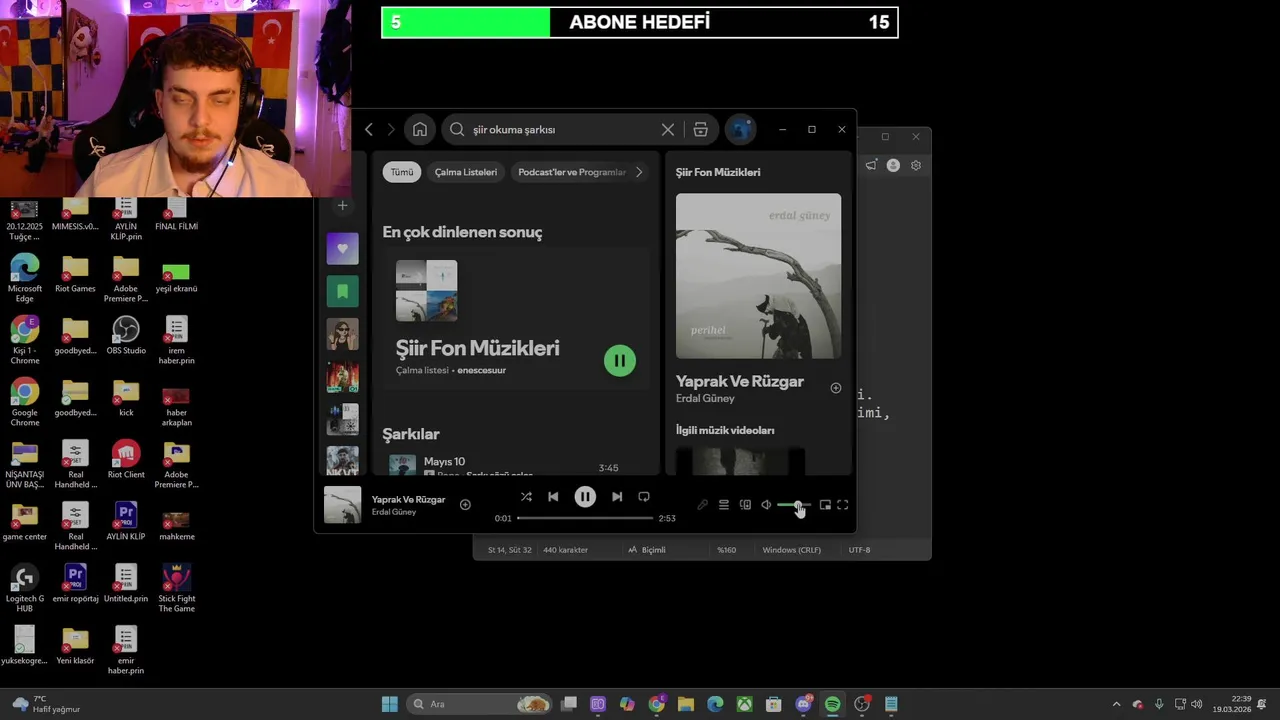Click the plus icon in the Spotify library sidebar
Image resolution: width=1280 pixels, height=720 pixels.
[x=342, y=205]
